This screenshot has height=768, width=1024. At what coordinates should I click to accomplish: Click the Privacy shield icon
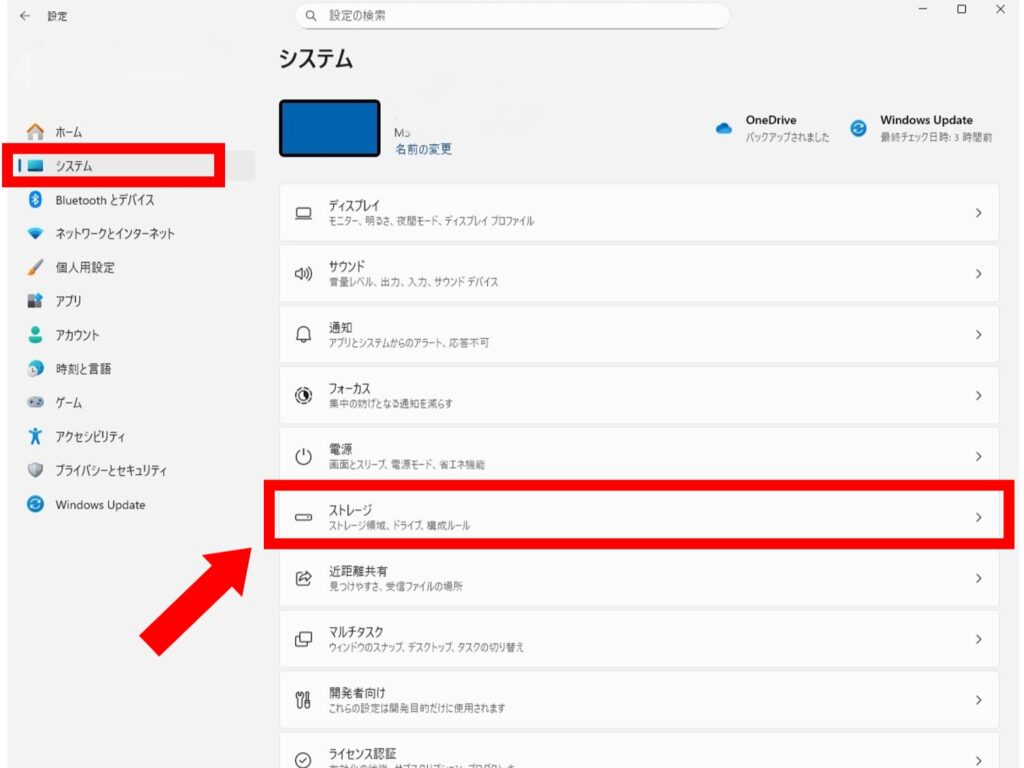[35, 470]
